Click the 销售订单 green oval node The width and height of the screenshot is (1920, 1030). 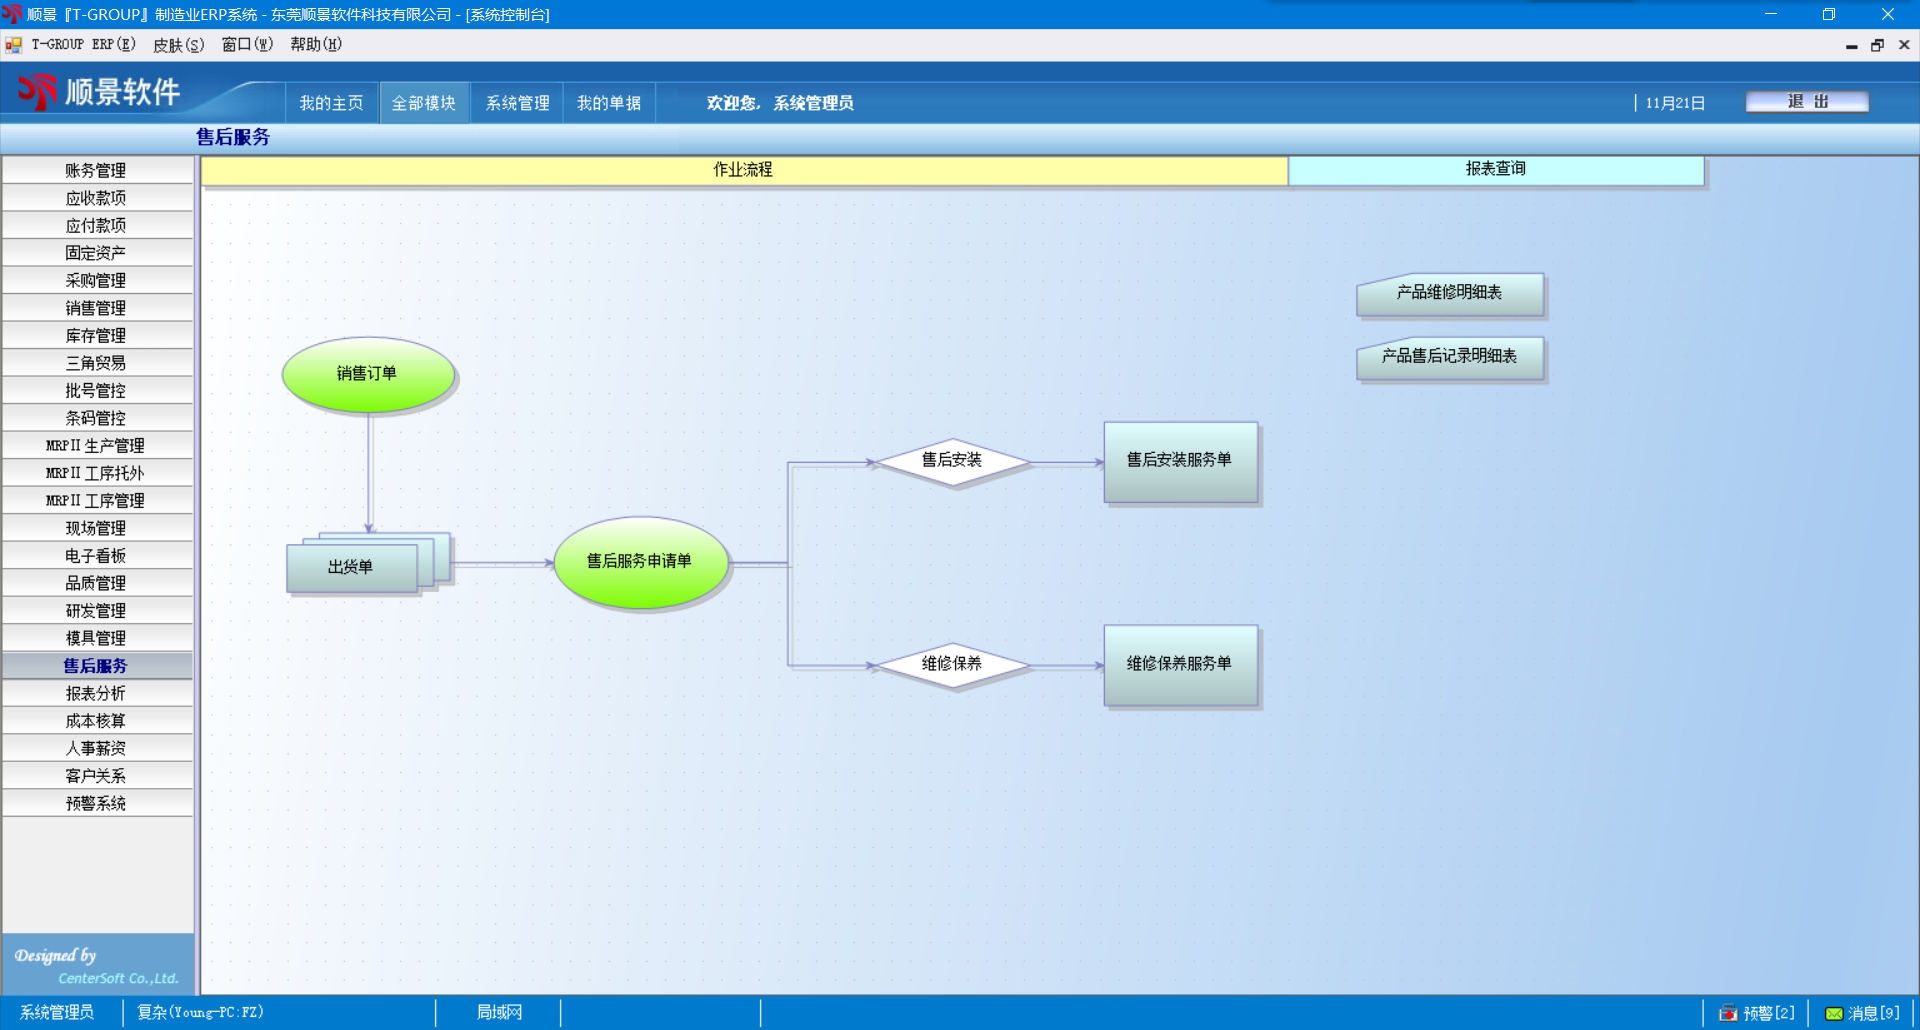click(x=368, y=374)
